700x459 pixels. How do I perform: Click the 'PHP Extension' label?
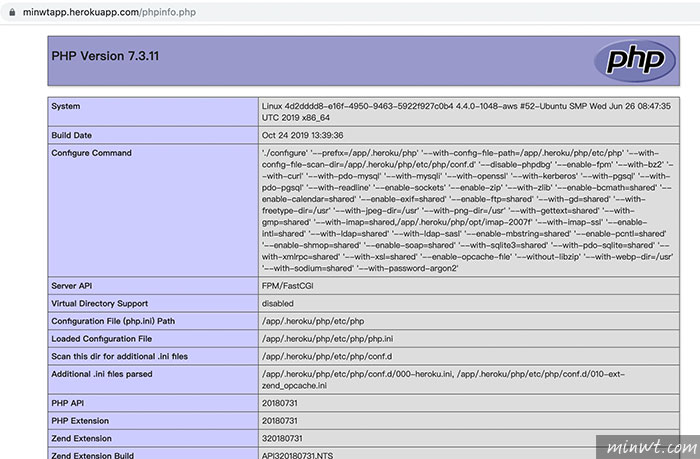click(80, 421)
